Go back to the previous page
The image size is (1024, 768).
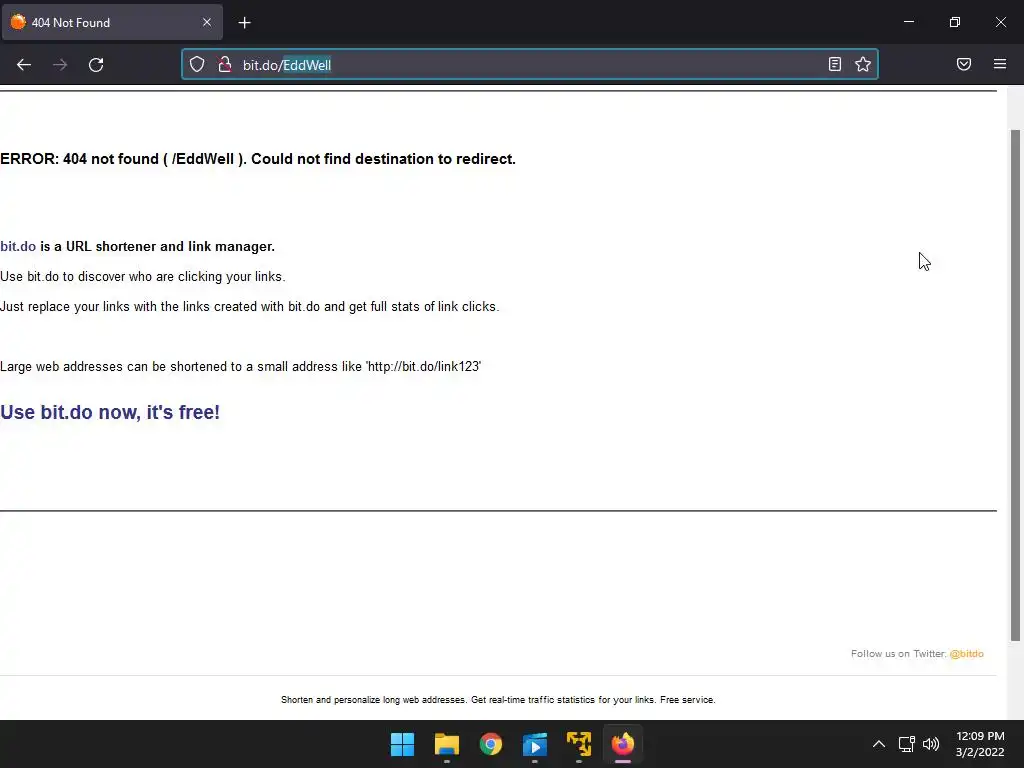coord(24,65)
